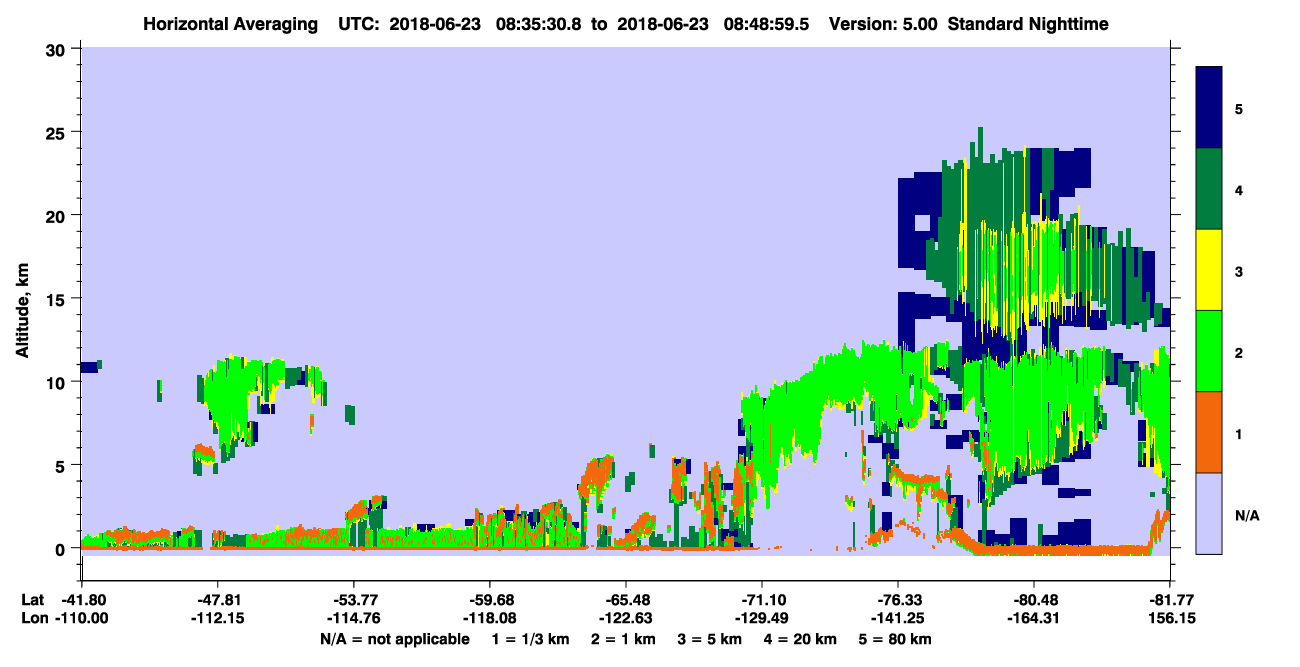Click 'N/A = not applicable' legend text
Image resolution: width=1300 pixels, height=667 pixels.
tap(395, 639)
